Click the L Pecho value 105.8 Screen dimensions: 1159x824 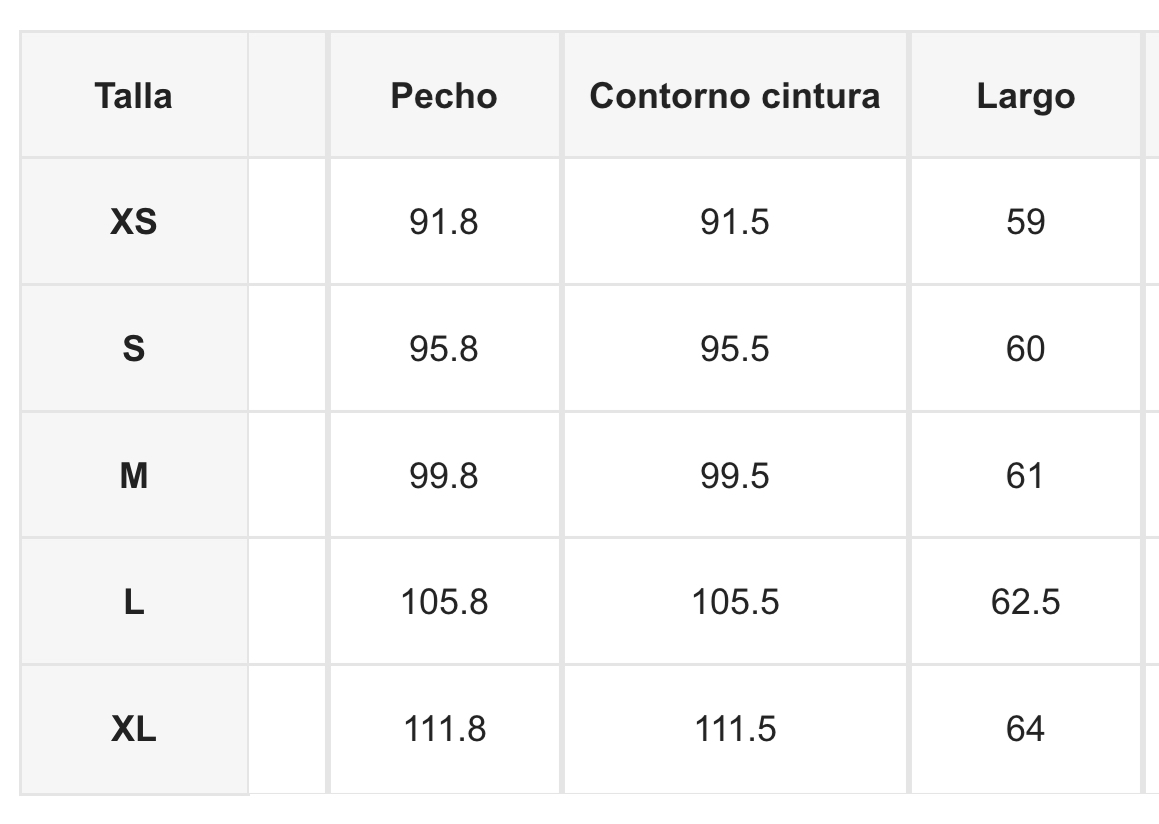(443, 602)
